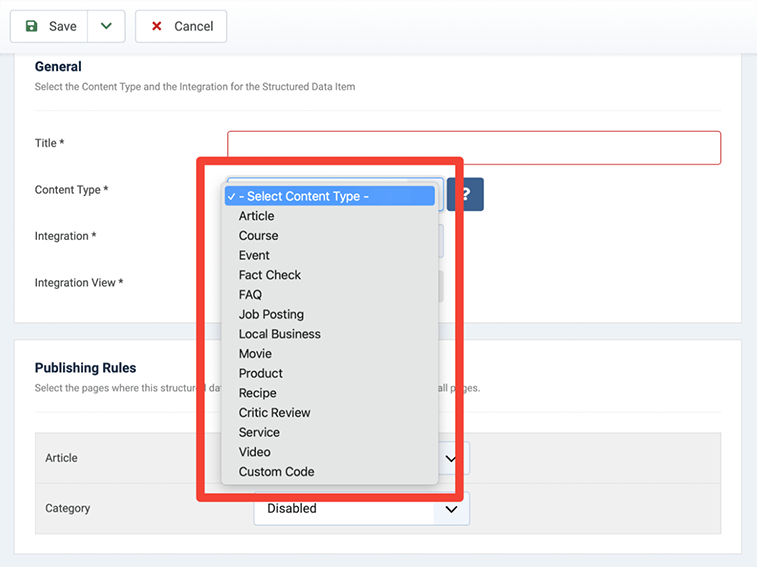Click the Save button
Viewport: 757px width, 567px height.
pos(49,26)
